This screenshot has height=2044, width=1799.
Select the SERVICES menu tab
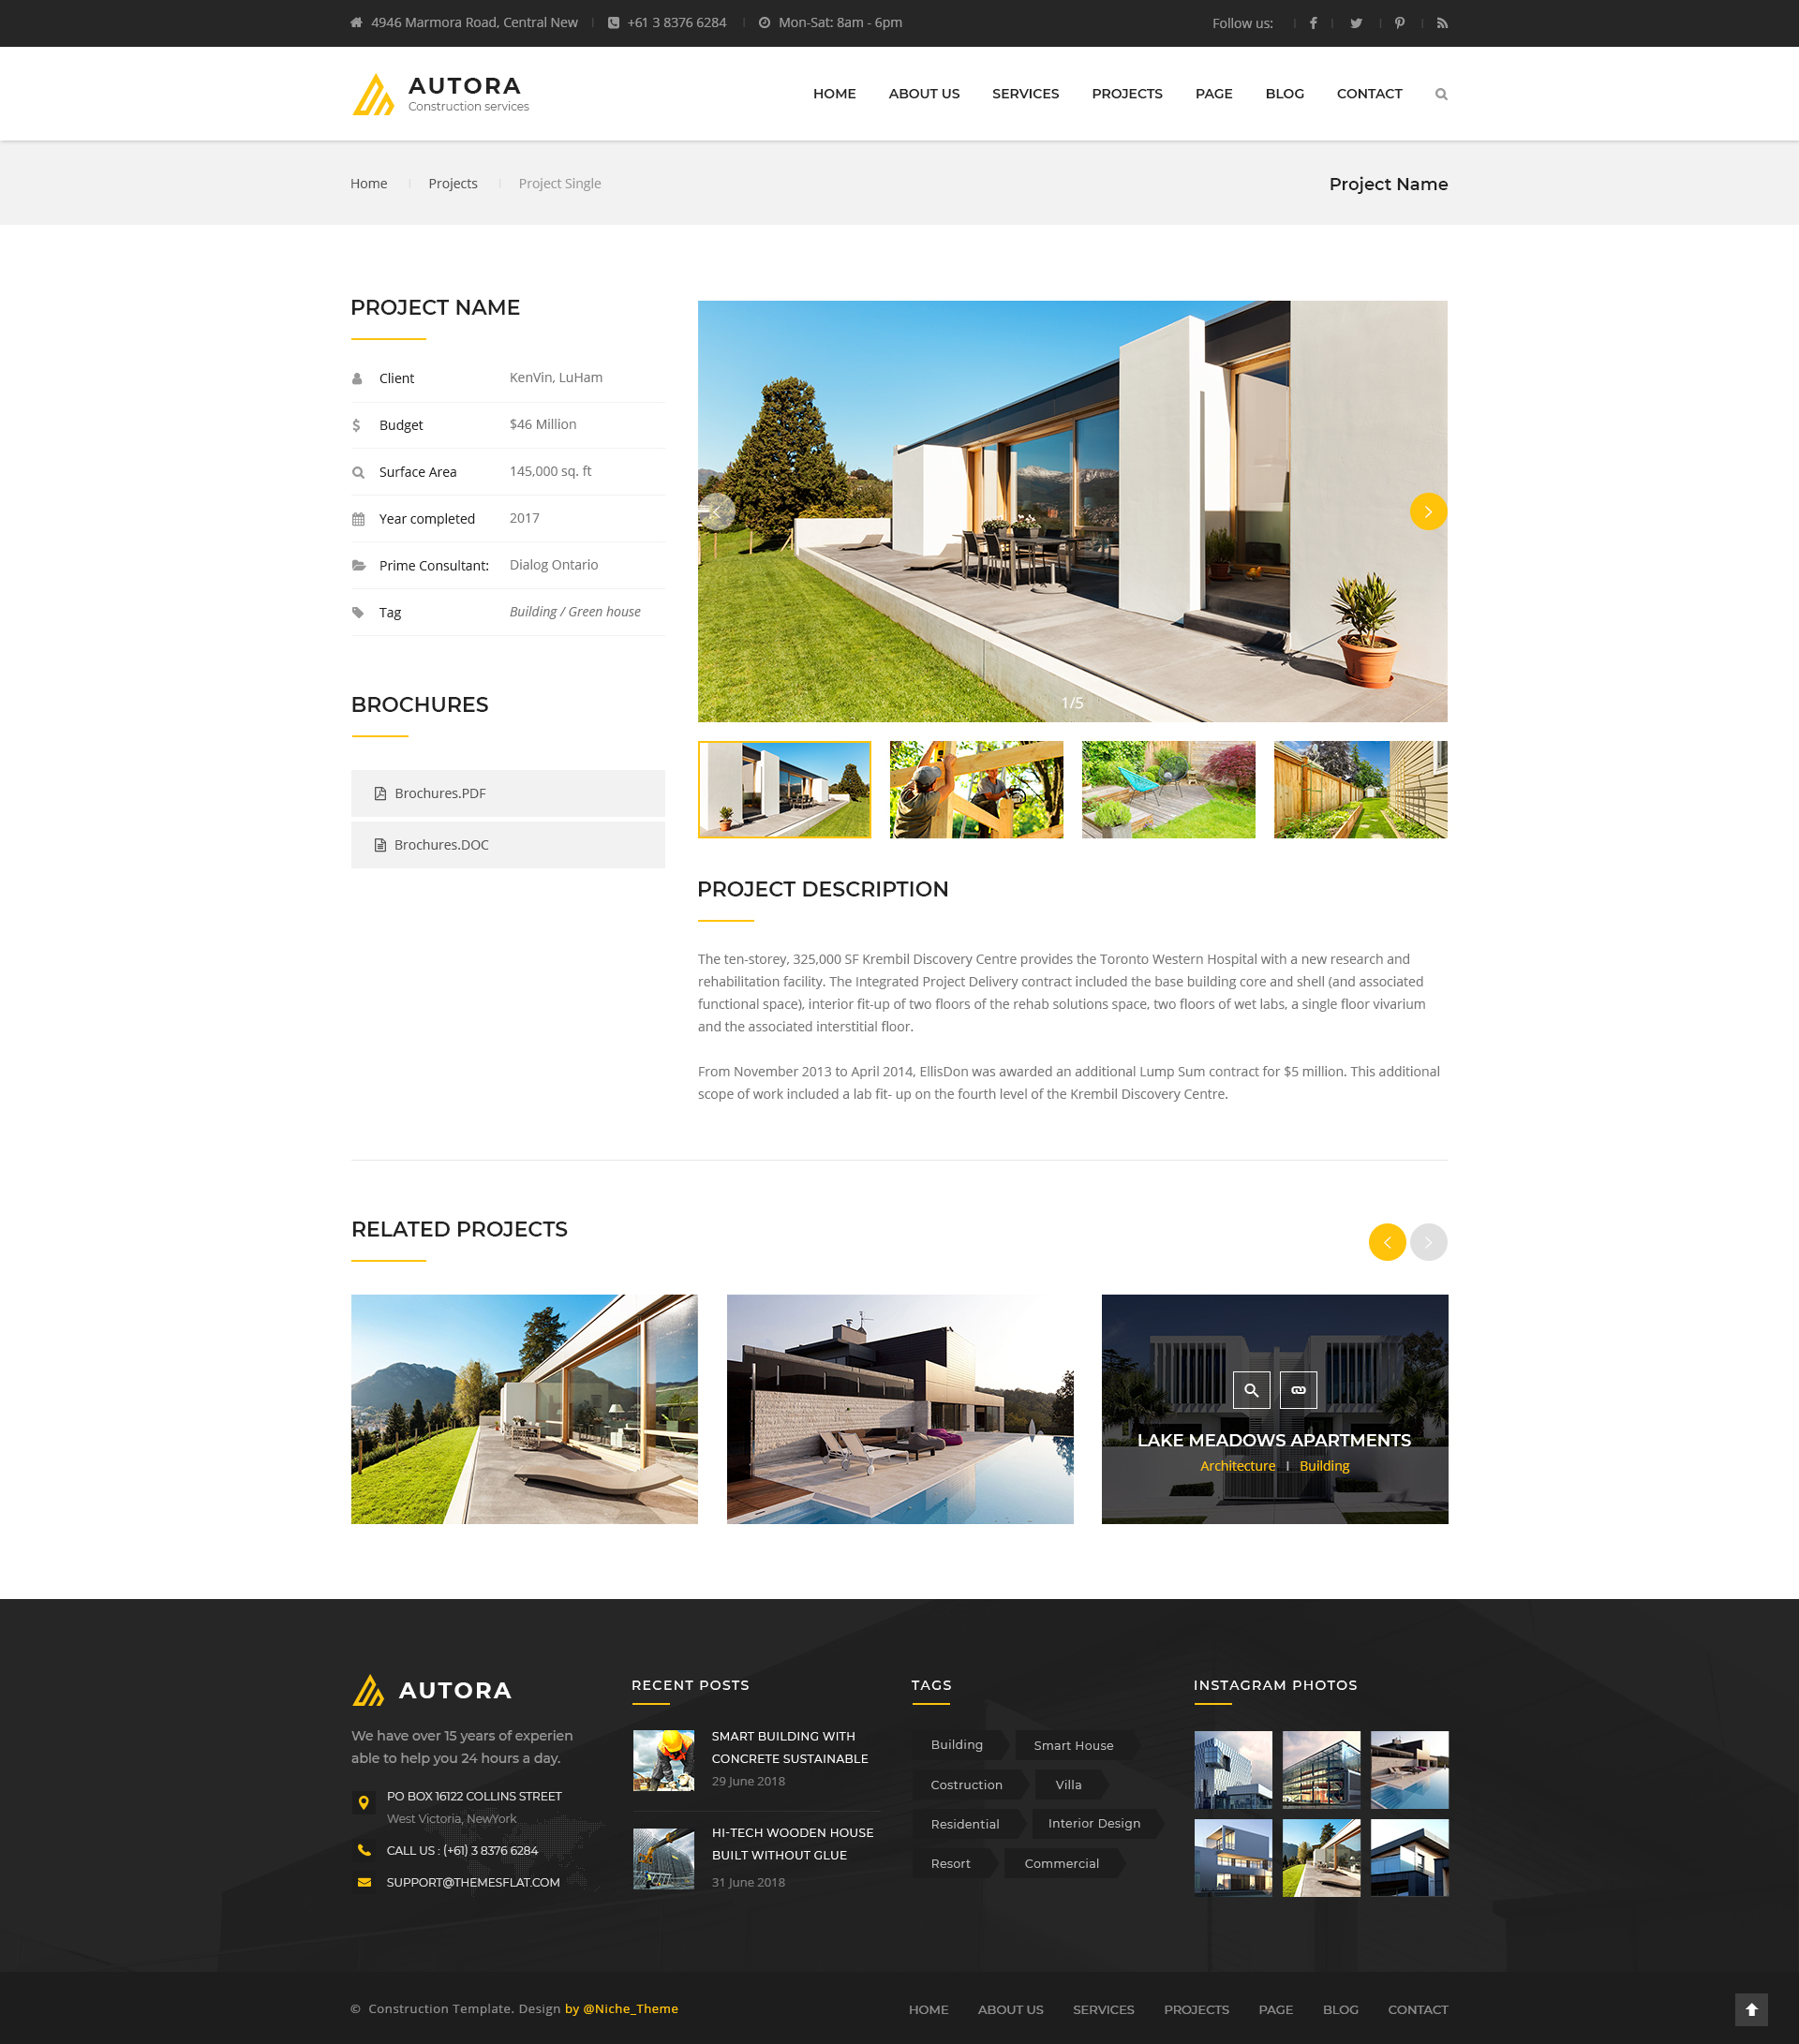(x=1025, y=94)
